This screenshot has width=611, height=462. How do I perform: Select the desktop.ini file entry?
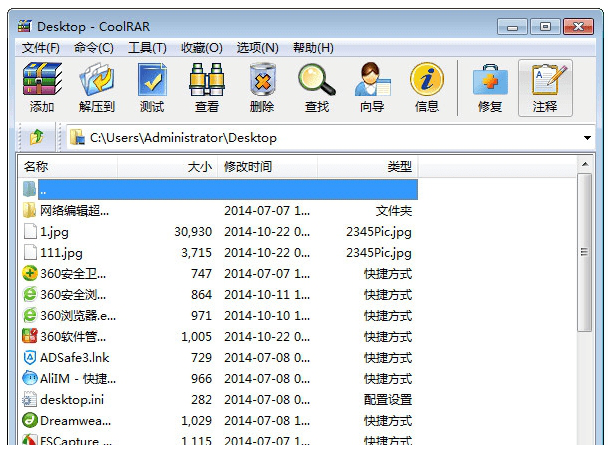tap(70, 399)
